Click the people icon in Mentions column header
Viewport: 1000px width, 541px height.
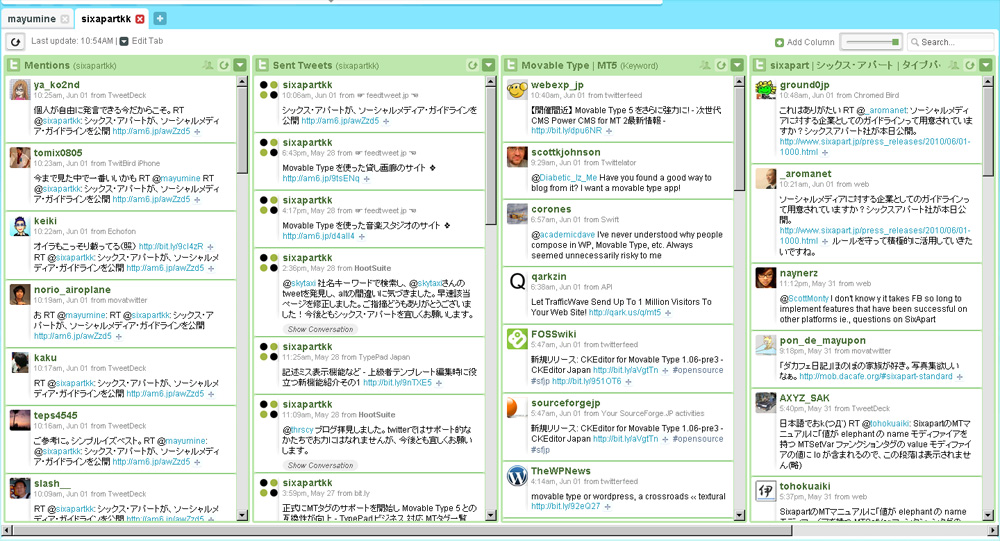click(x=207, y=65)
